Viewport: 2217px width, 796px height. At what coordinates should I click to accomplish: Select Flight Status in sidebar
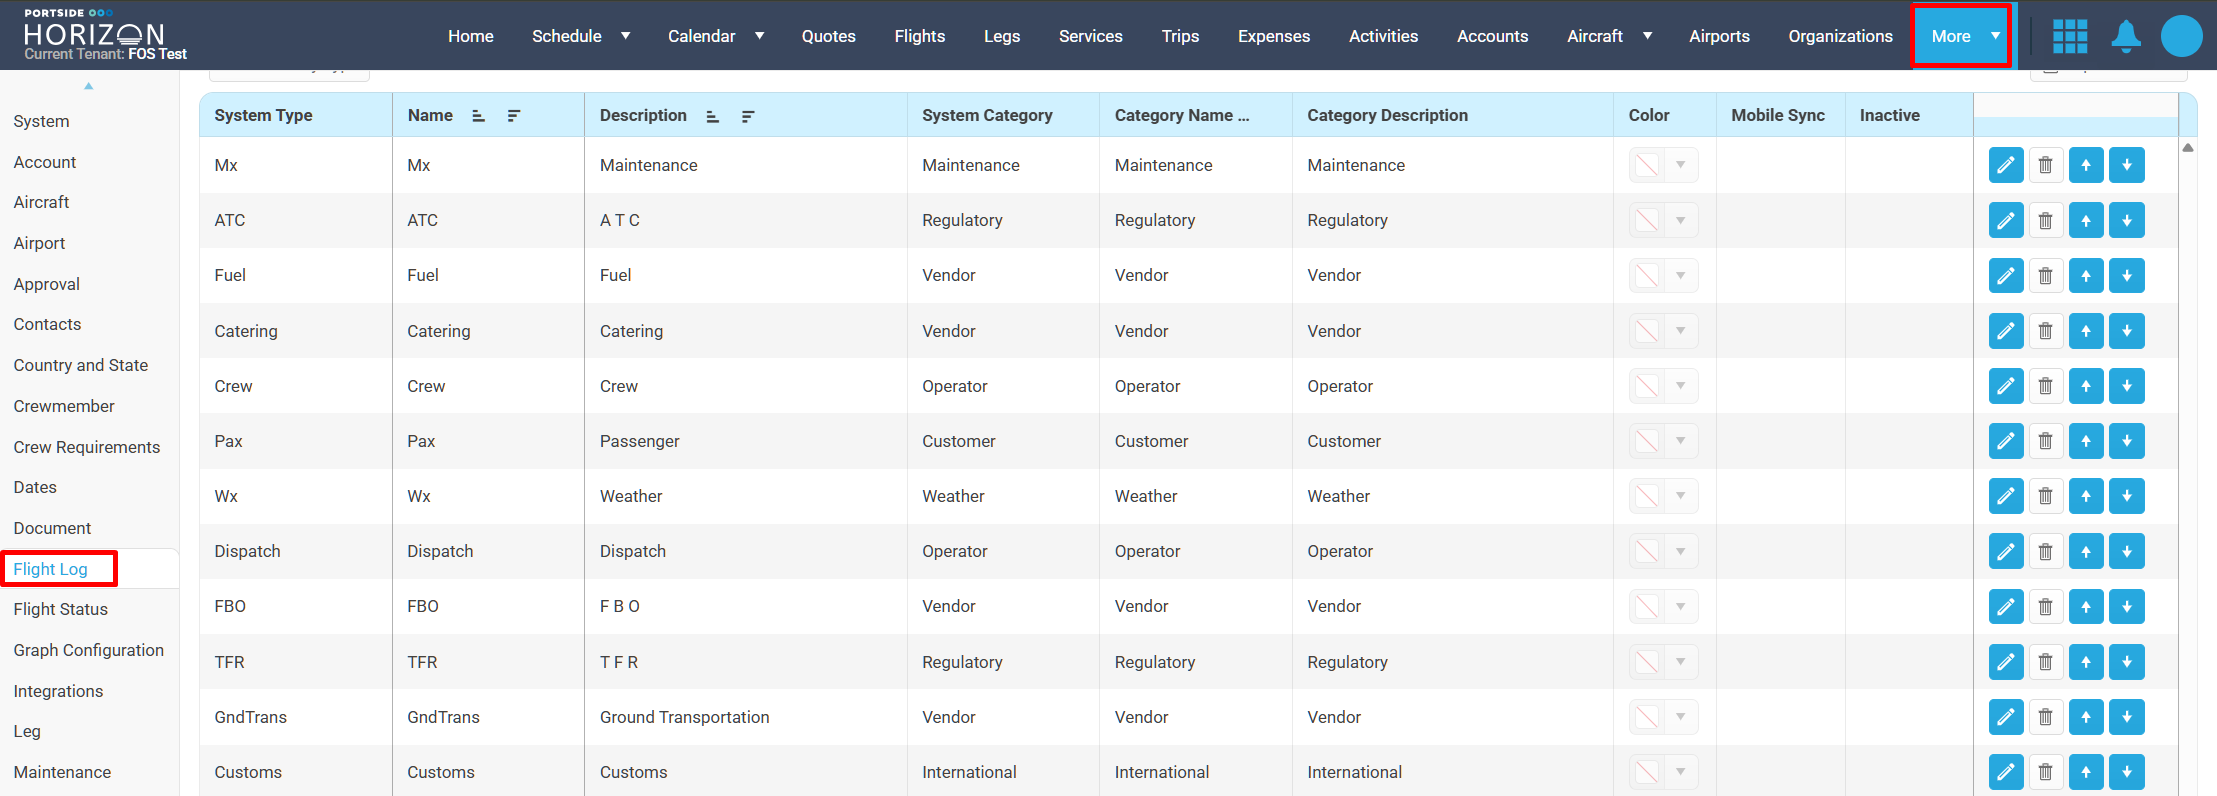60,609
